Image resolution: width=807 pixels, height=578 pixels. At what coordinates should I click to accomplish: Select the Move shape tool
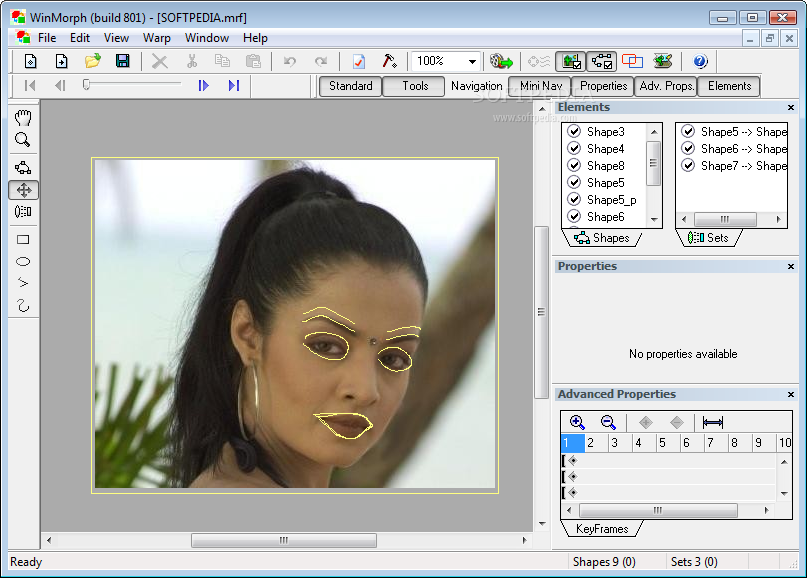click(x=23, y=190)
